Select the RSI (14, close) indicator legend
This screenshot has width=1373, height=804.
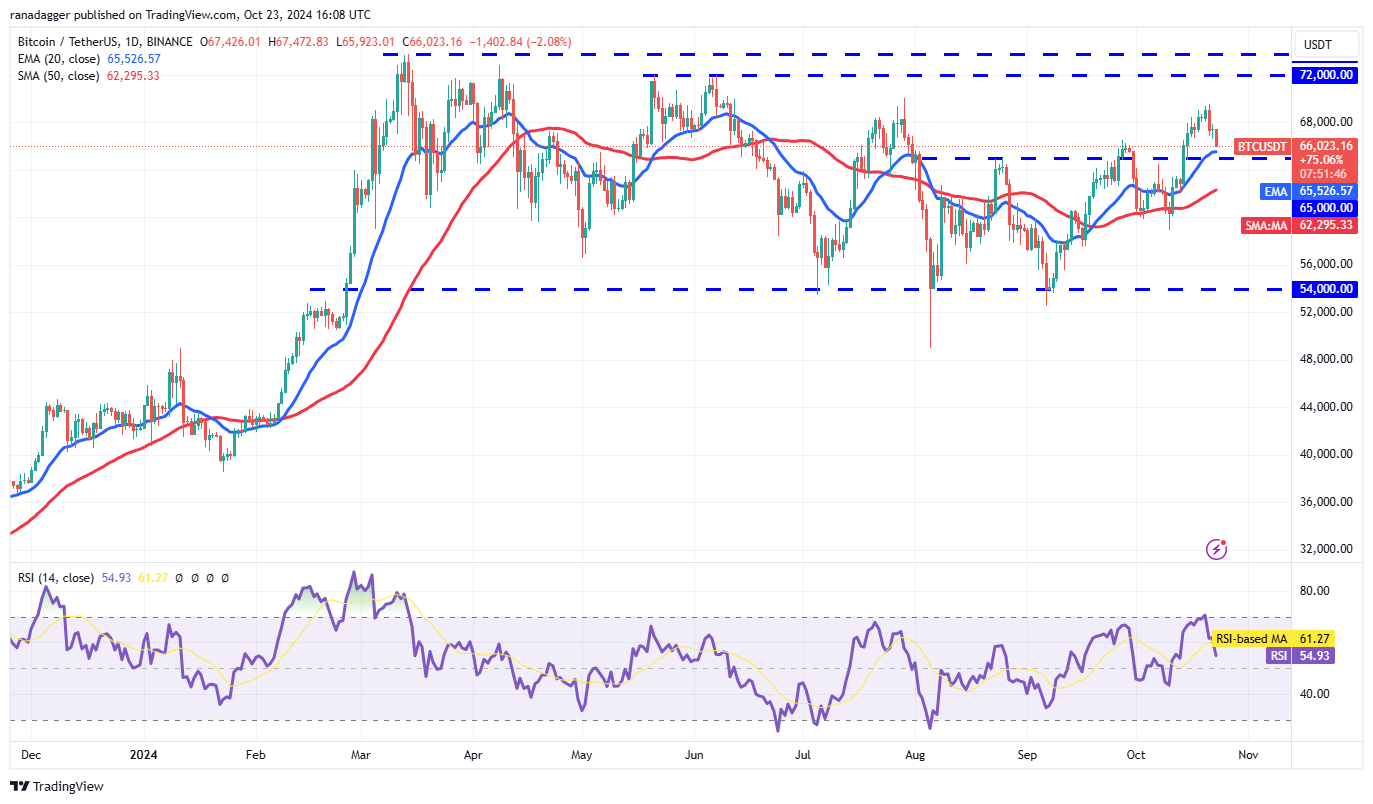point(56,578)
